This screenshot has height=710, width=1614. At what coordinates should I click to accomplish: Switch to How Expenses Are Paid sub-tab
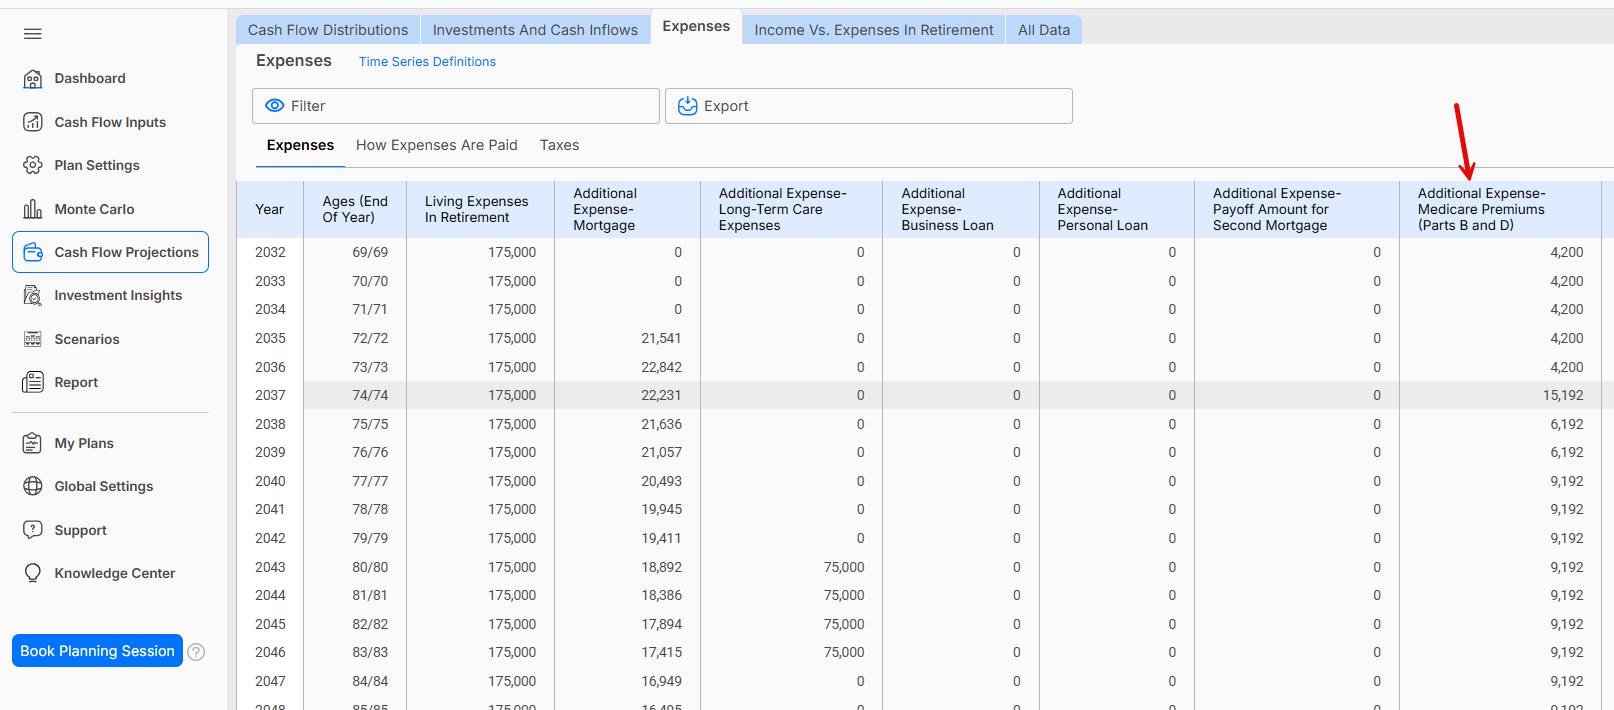437,146
